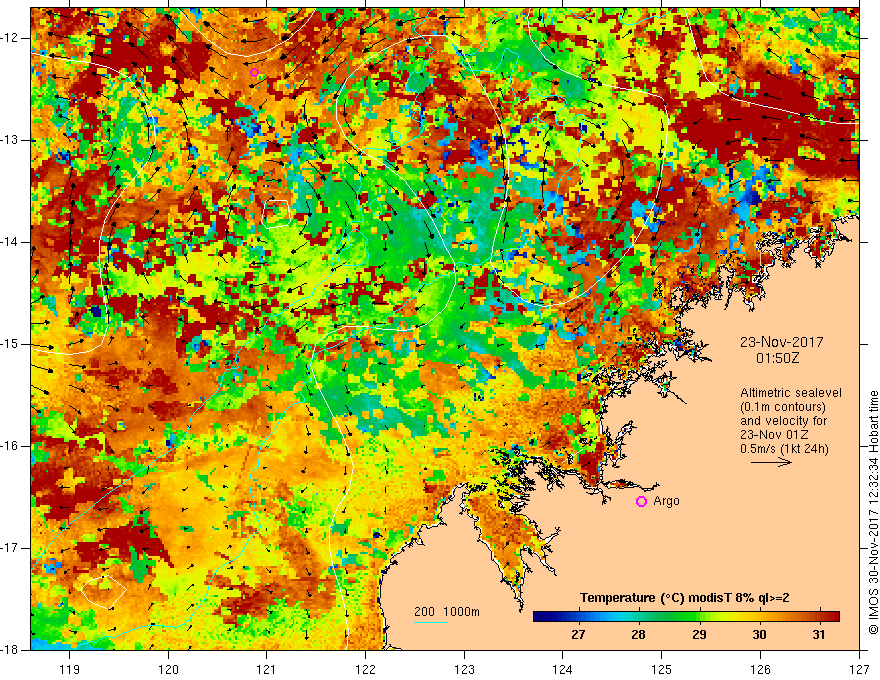Click the Argo float marker near 121E 12S

pos(254,72)
